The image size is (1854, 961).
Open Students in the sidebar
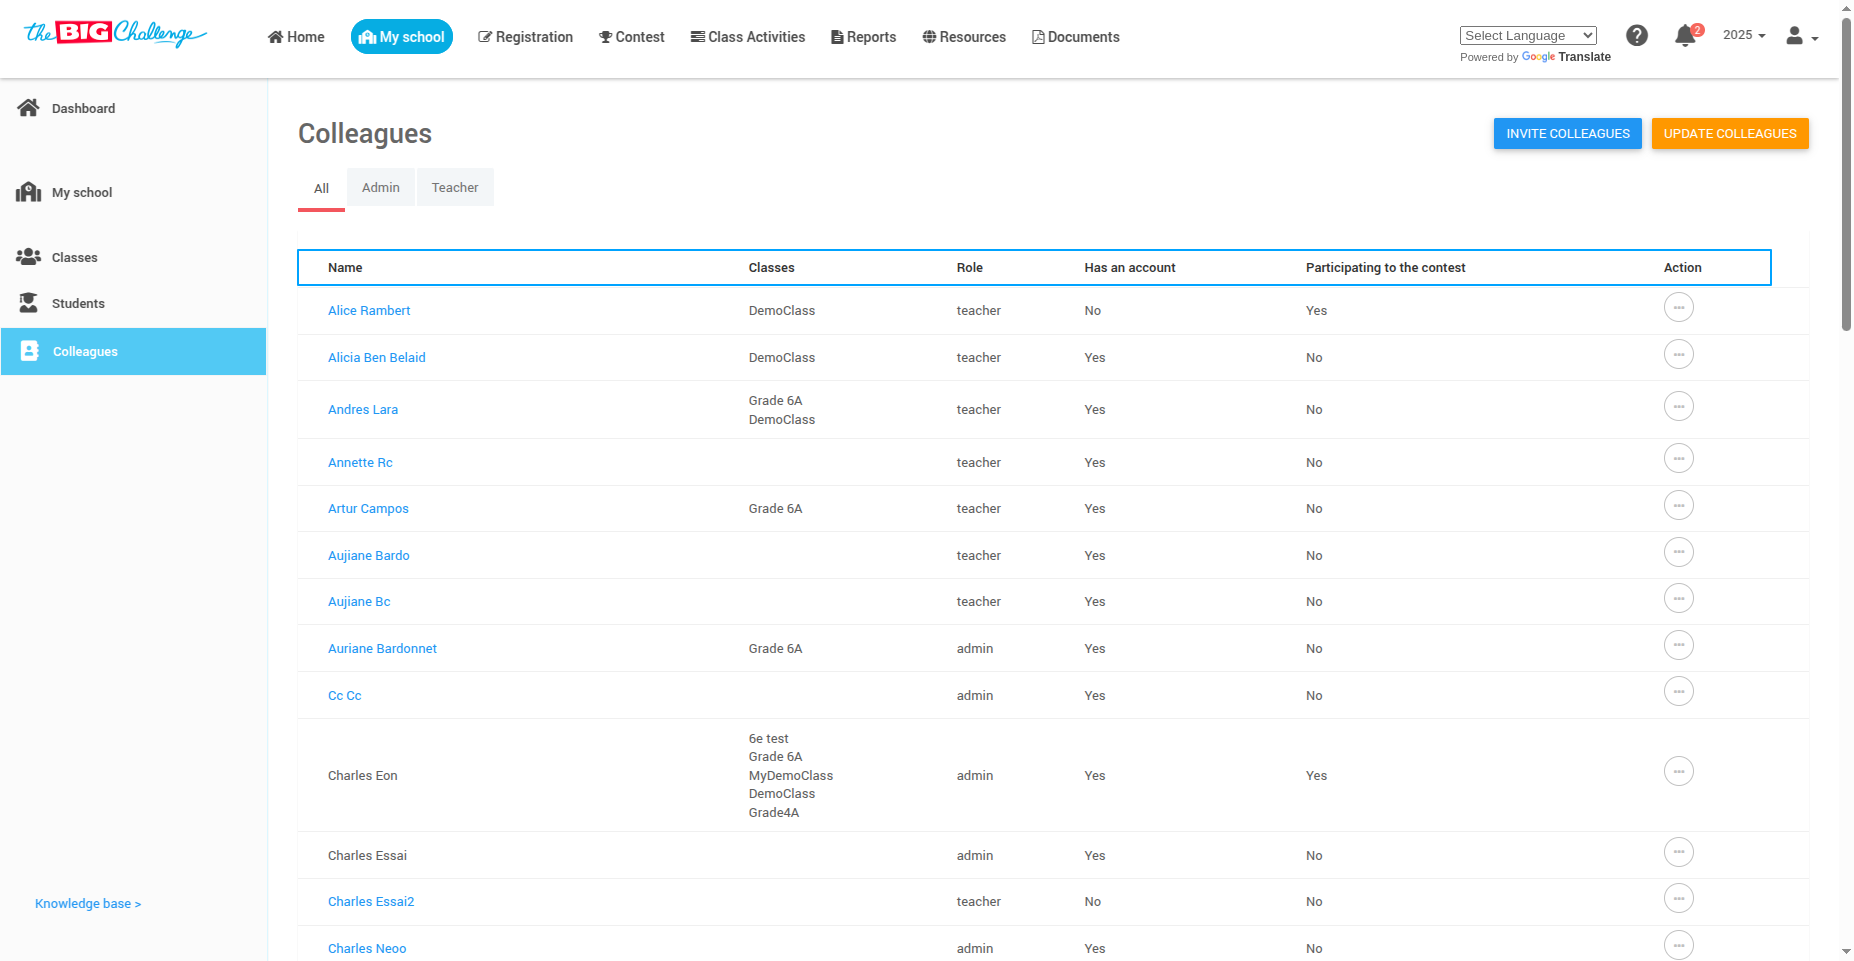[x=78, y=303]
